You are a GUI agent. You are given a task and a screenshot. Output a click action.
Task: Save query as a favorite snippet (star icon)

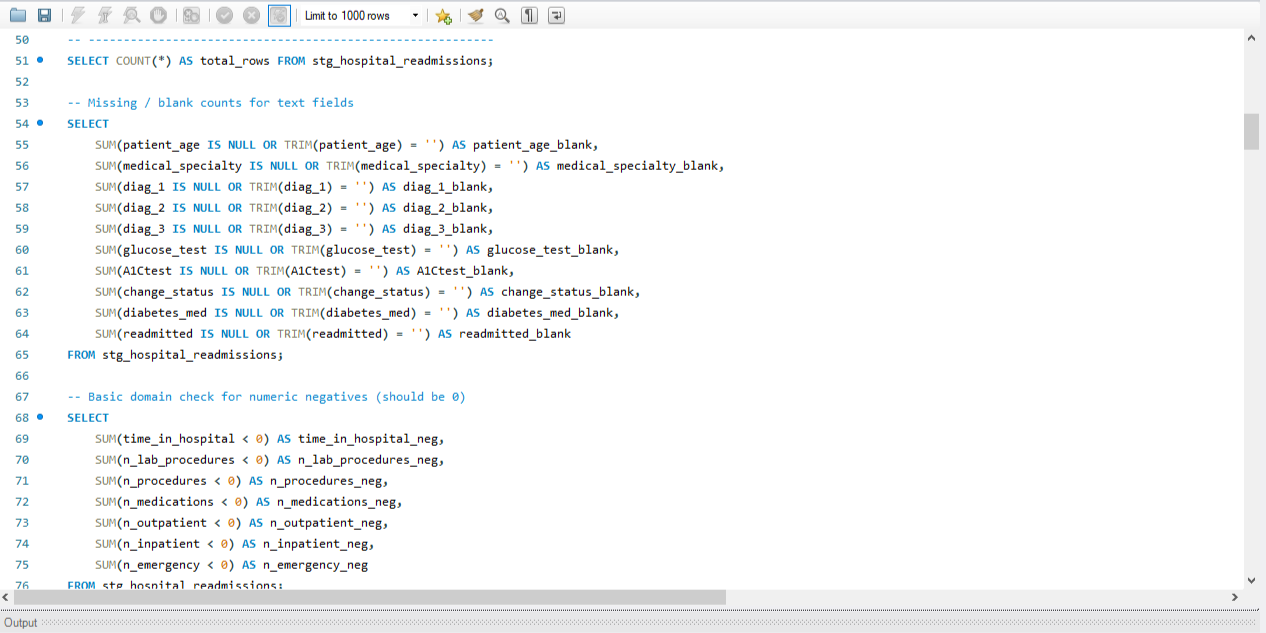click(444, 15)
